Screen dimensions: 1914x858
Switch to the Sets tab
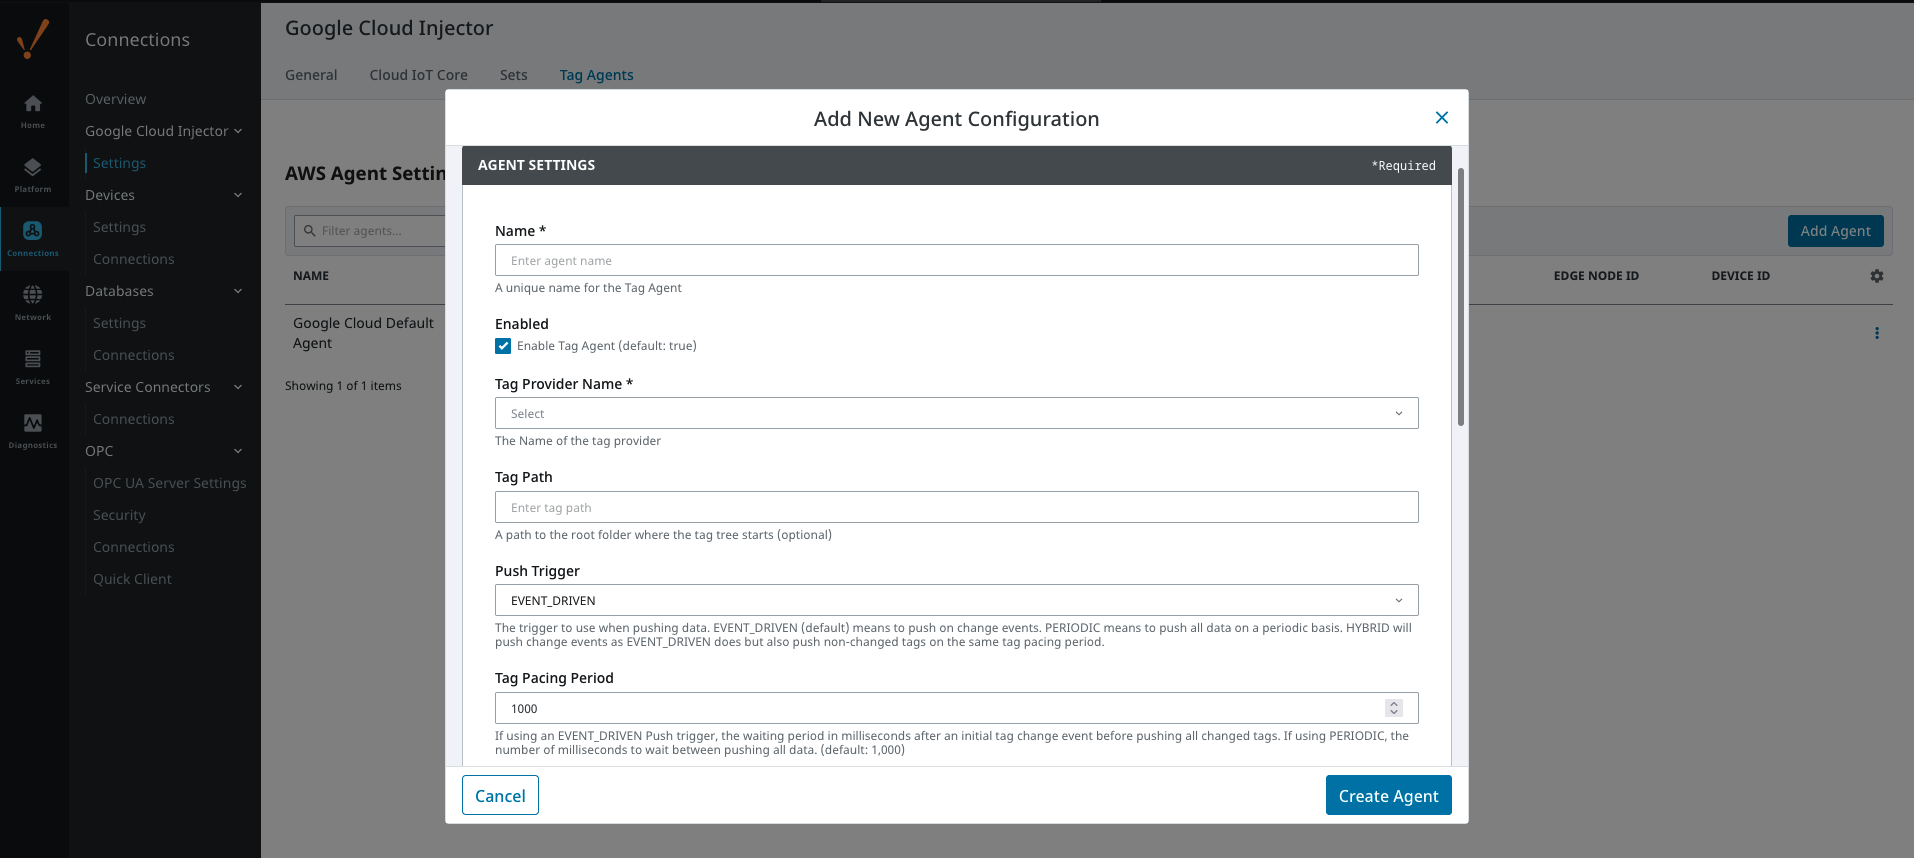[513, 75]
